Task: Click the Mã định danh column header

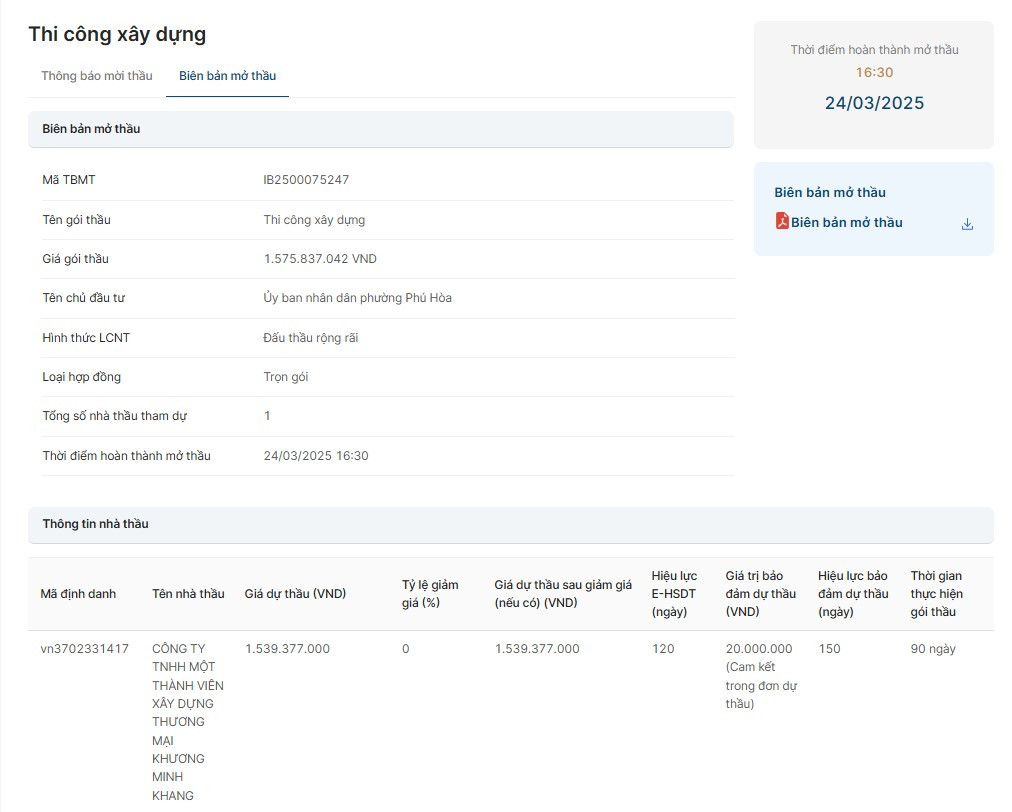Action: (78, 594)
